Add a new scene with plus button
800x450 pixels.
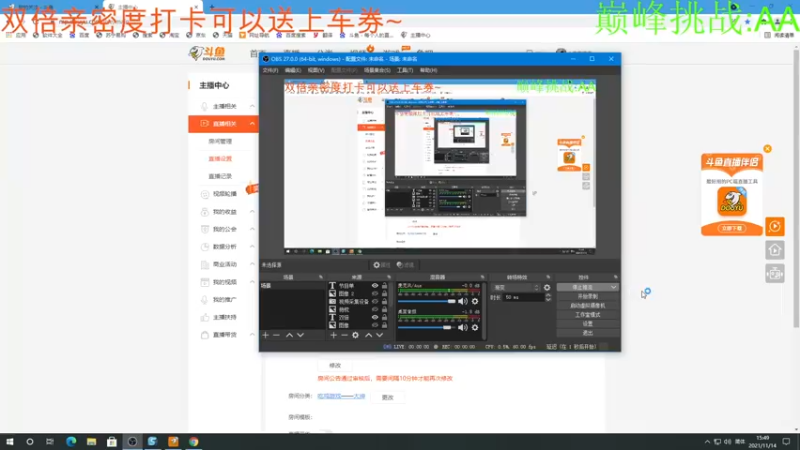(x=265, y=335)
